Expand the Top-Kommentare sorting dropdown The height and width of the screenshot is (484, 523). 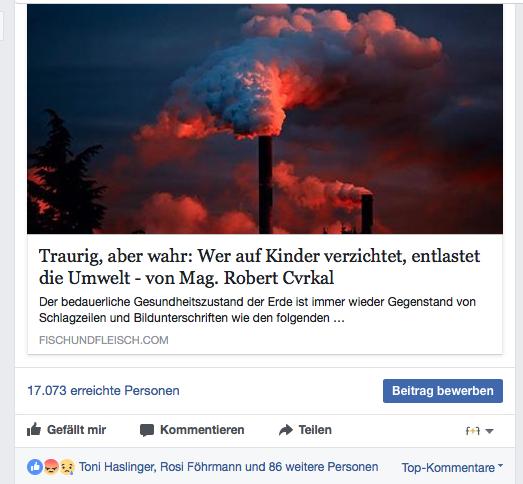452,468
